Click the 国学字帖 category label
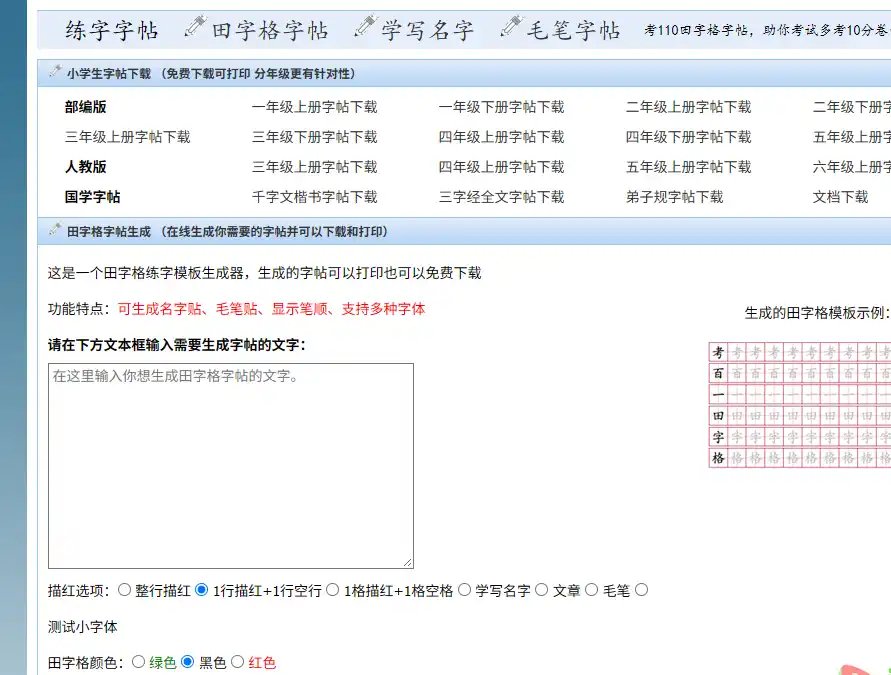 tap(92, 197)
